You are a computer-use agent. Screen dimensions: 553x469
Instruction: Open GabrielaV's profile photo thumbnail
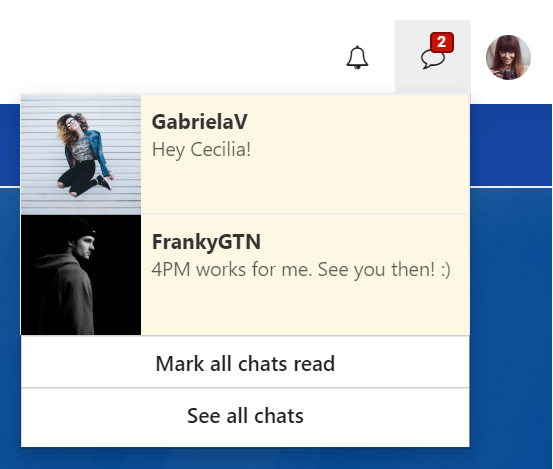81,155
